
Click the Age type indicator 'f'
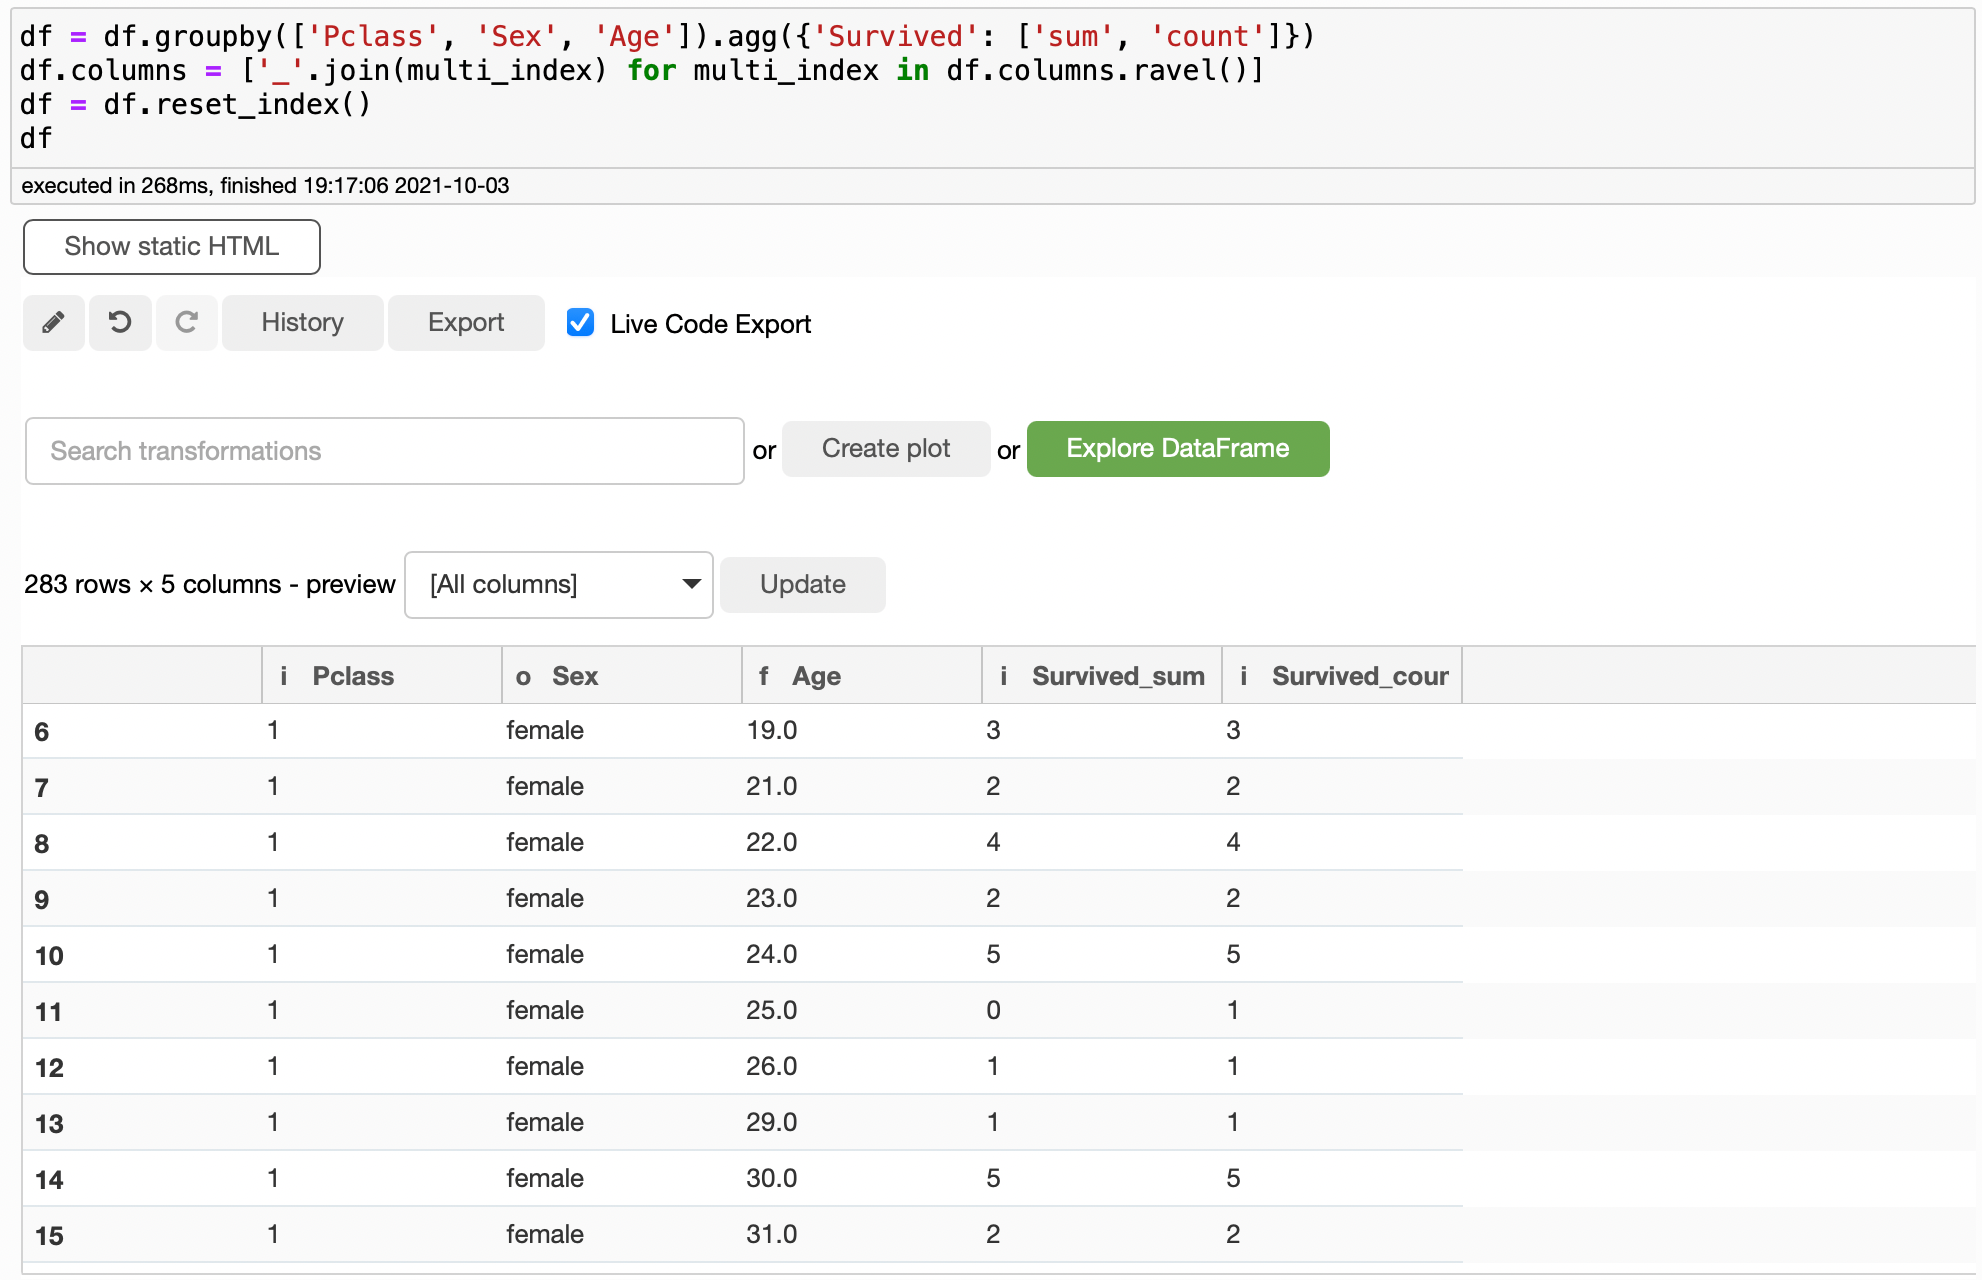tap(763, 676)
